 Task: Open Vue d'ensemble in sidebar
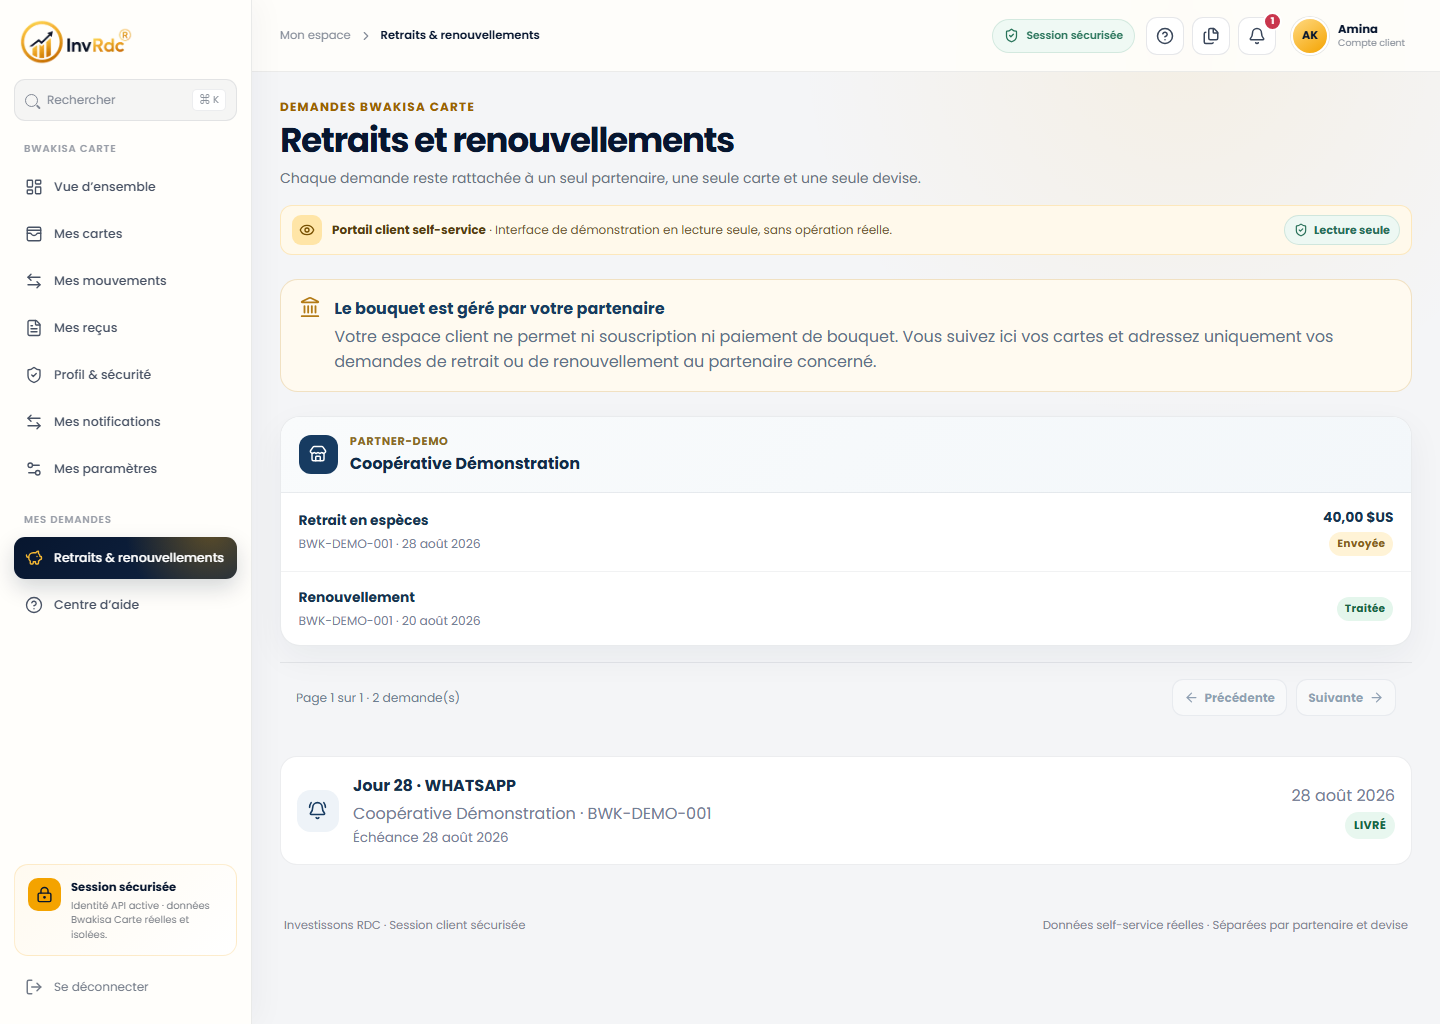(x=125, y=187)
